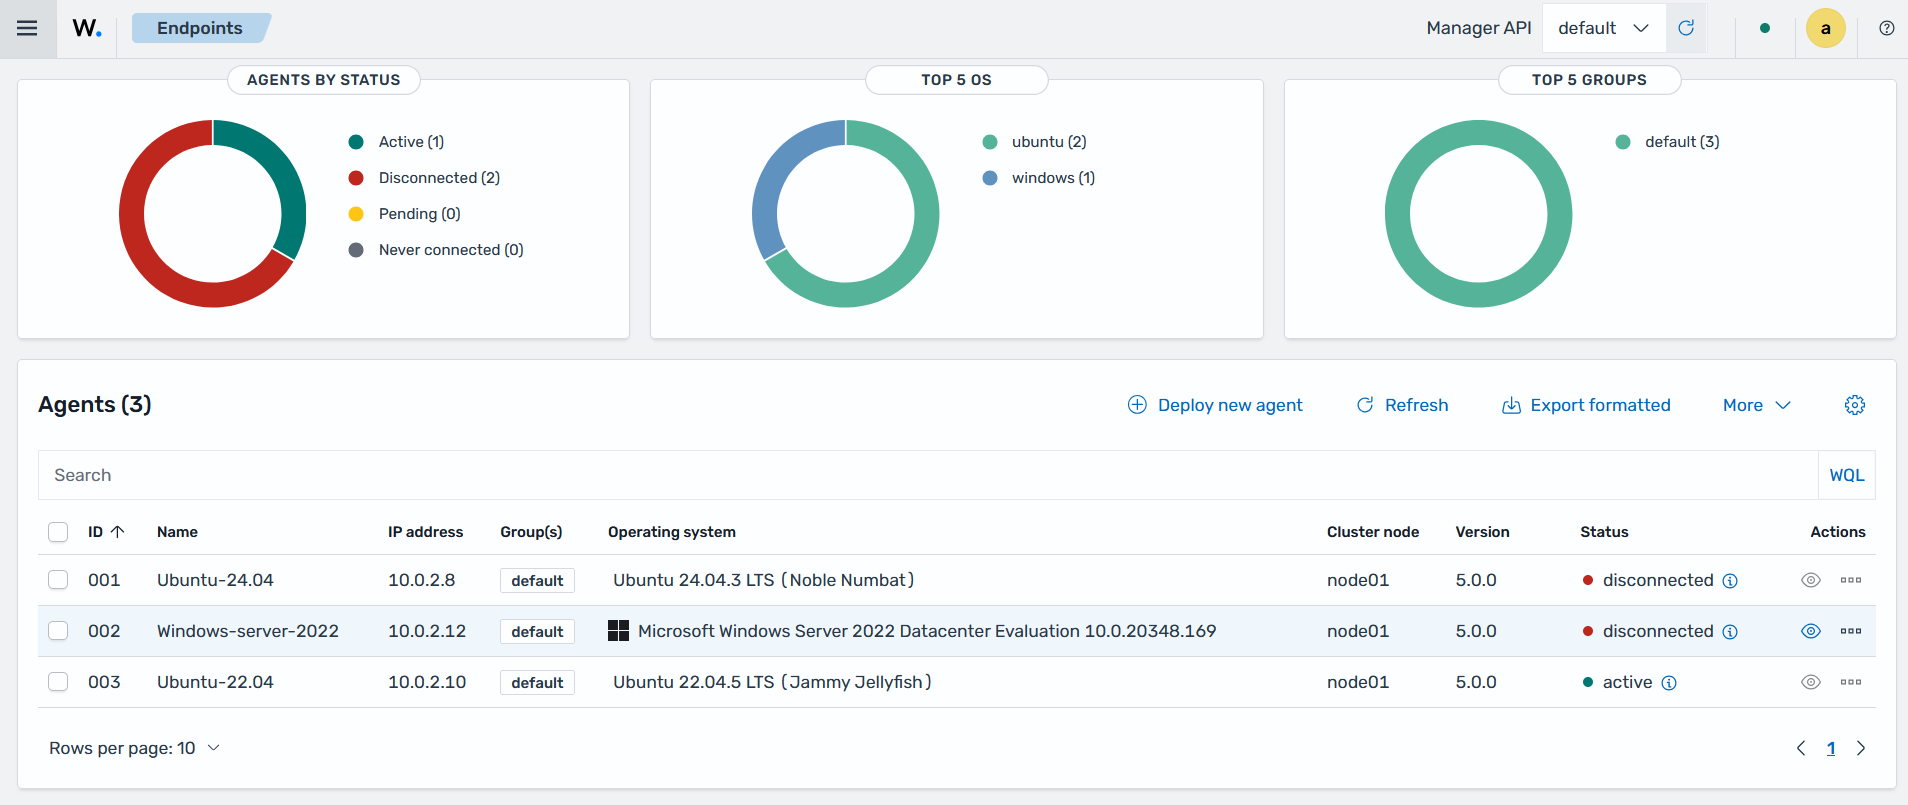1908x805 pixels.
Task: Toggle windows legend in Top 5 OS
Action: (1039, 178)
